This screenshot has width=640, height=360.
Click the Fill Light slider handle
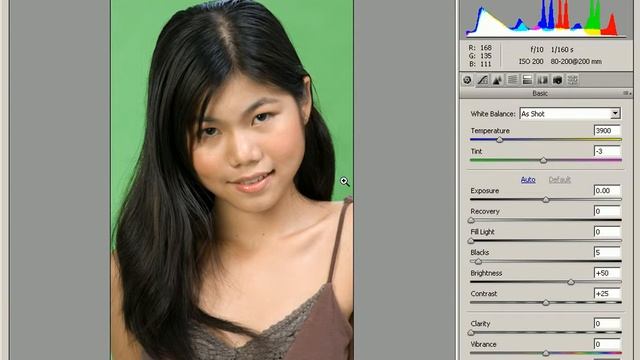click(471, 241)
